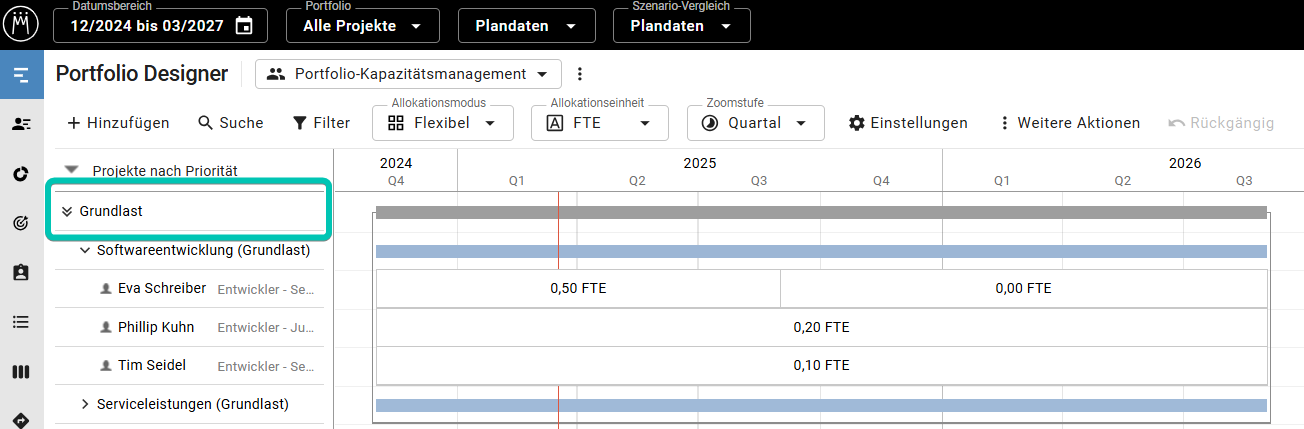1304x429 pixels.
Task: Open the pie chart sidebar icon
Action: click(x=21, y=174)
